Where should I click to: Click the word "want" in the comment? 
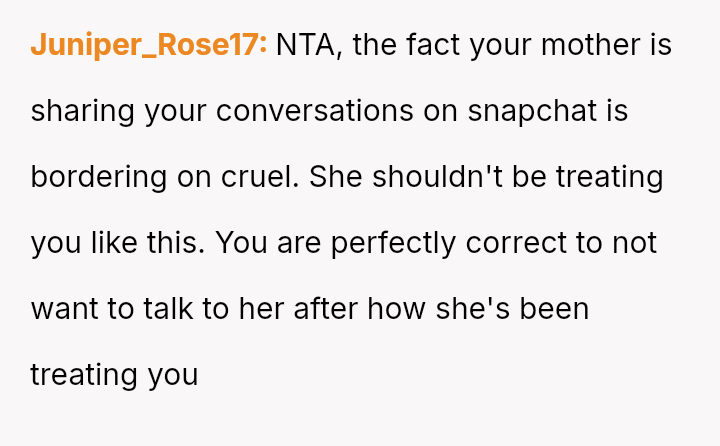(x=65, y=309)
